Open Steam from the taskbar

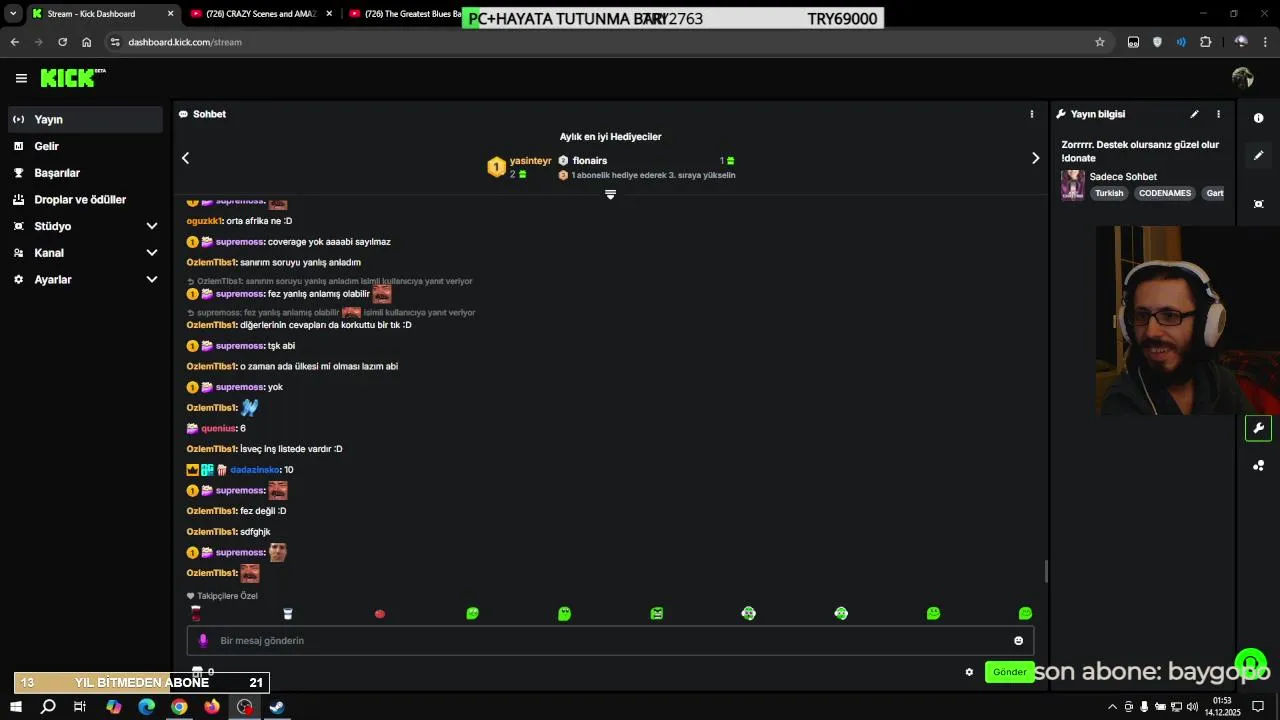[277, 707]
